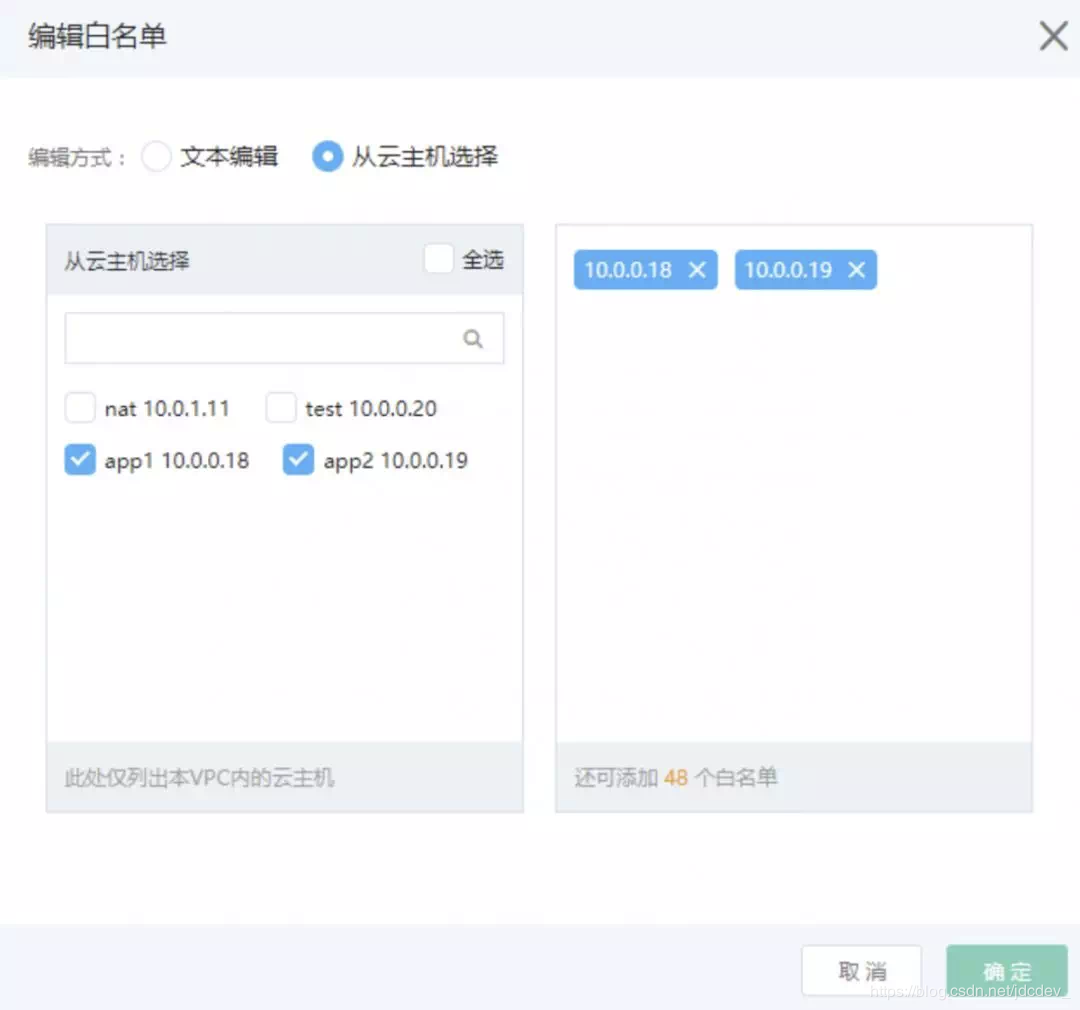Remove the 10.0.0.18 whitelist tag

pyautogui.click(x=697, y=269)
